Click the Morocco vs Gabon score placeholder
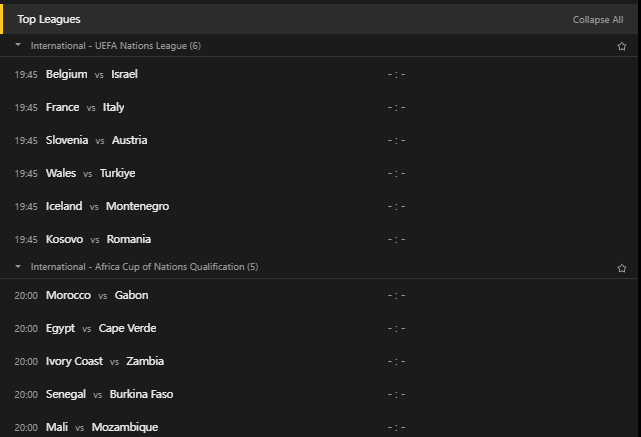The height and width of the screenshot is (437, 641). pos(397,295)
